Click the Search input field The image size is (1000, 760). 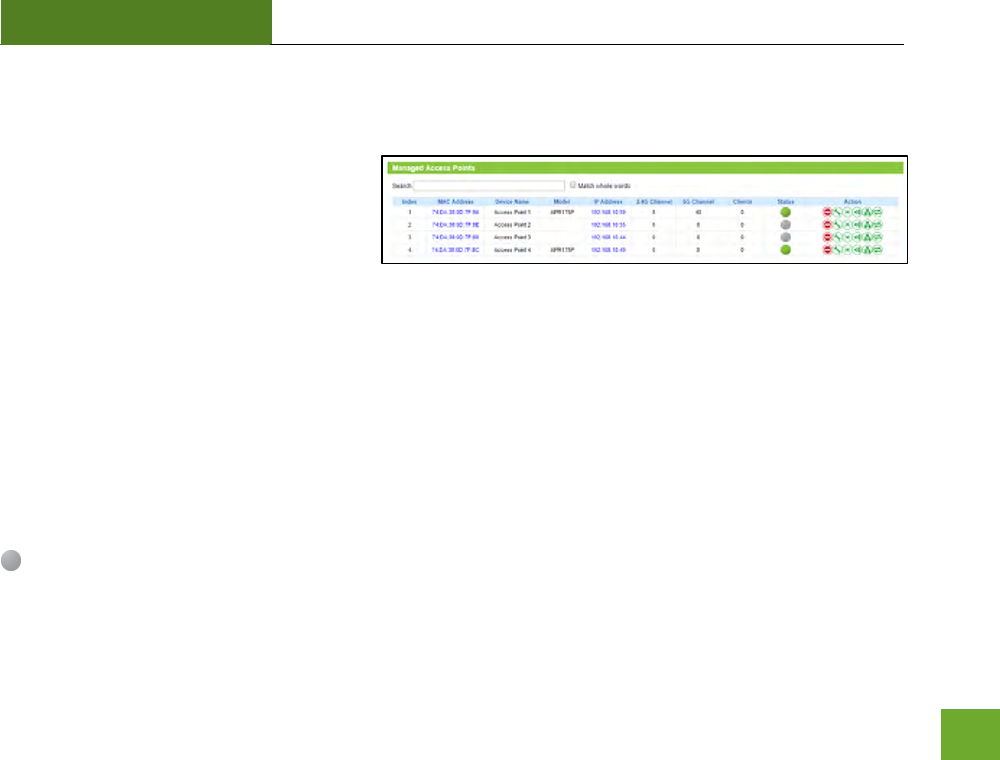pos(489,186)
